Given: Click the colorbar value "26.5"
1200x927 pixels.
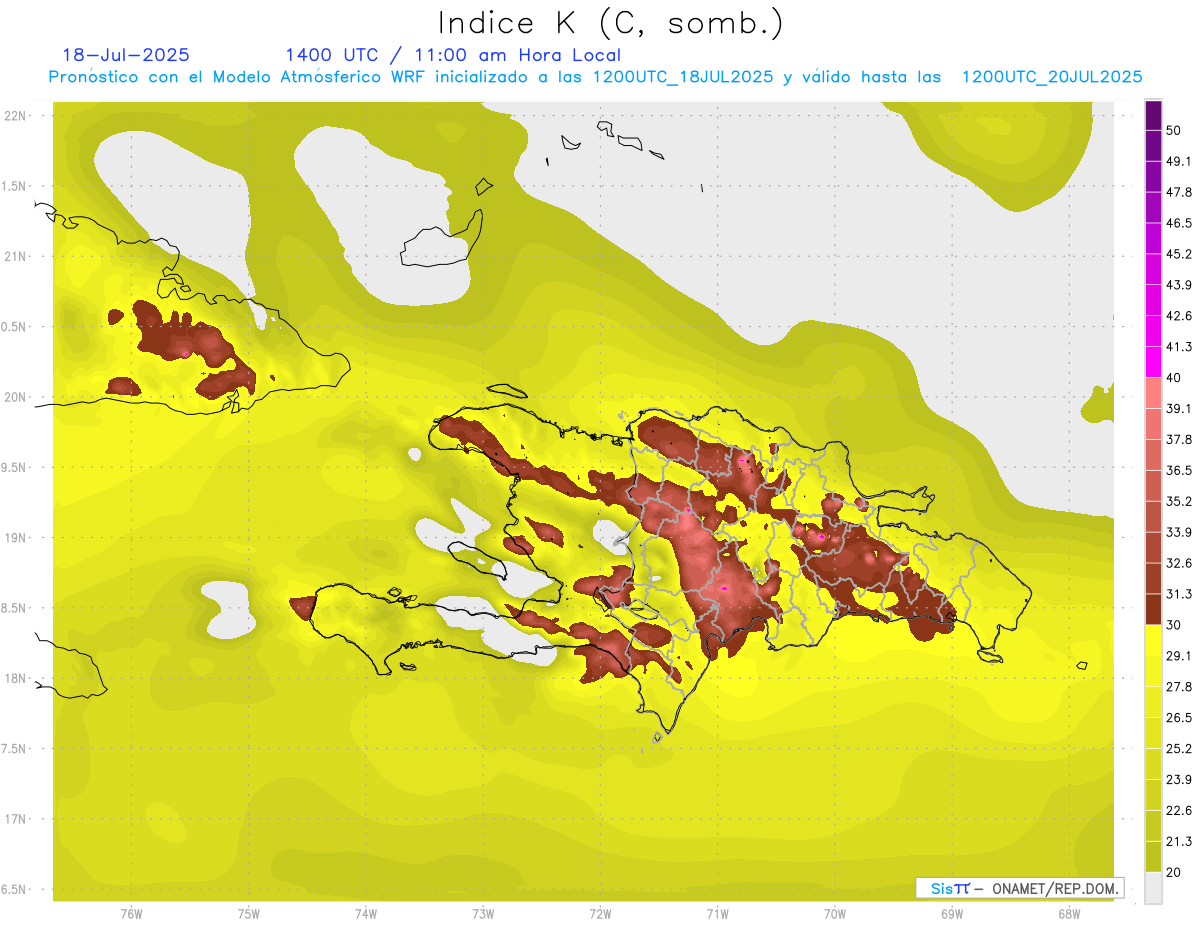Looking at the screenshot, I should pyautogui.click(x=1179, y=718).
